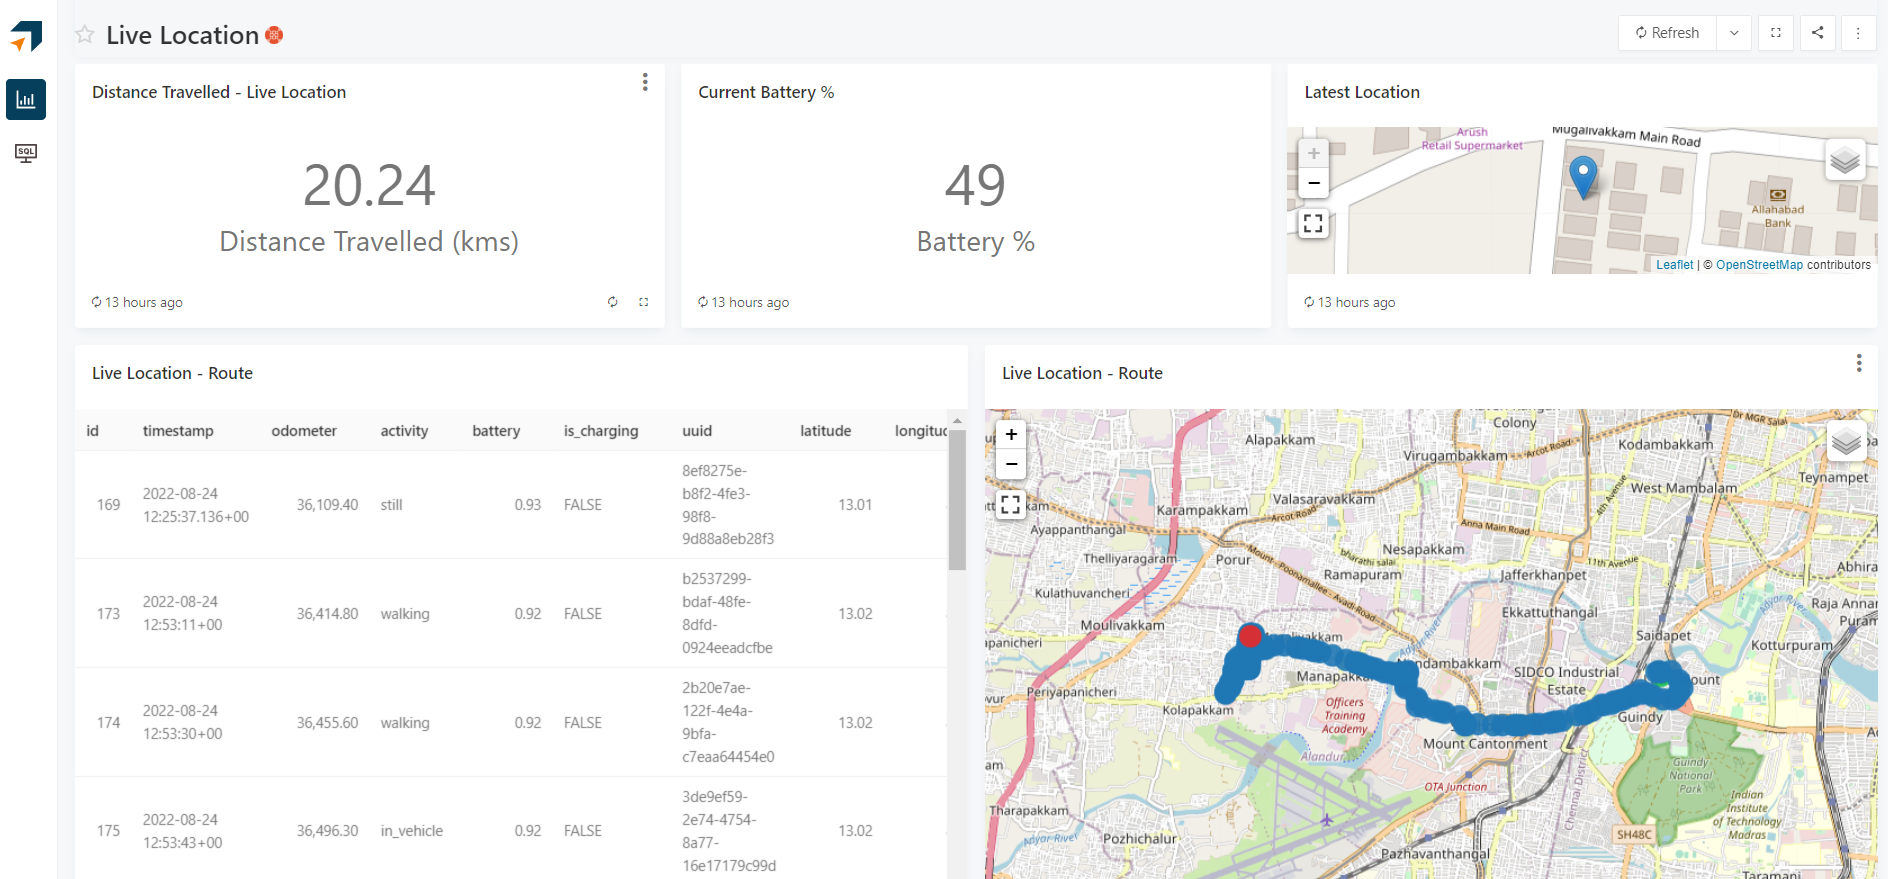This screenshot has height=879, width=1888.
Task: Open Live Location Route map widget menu
Action: tap(1858, 363)
